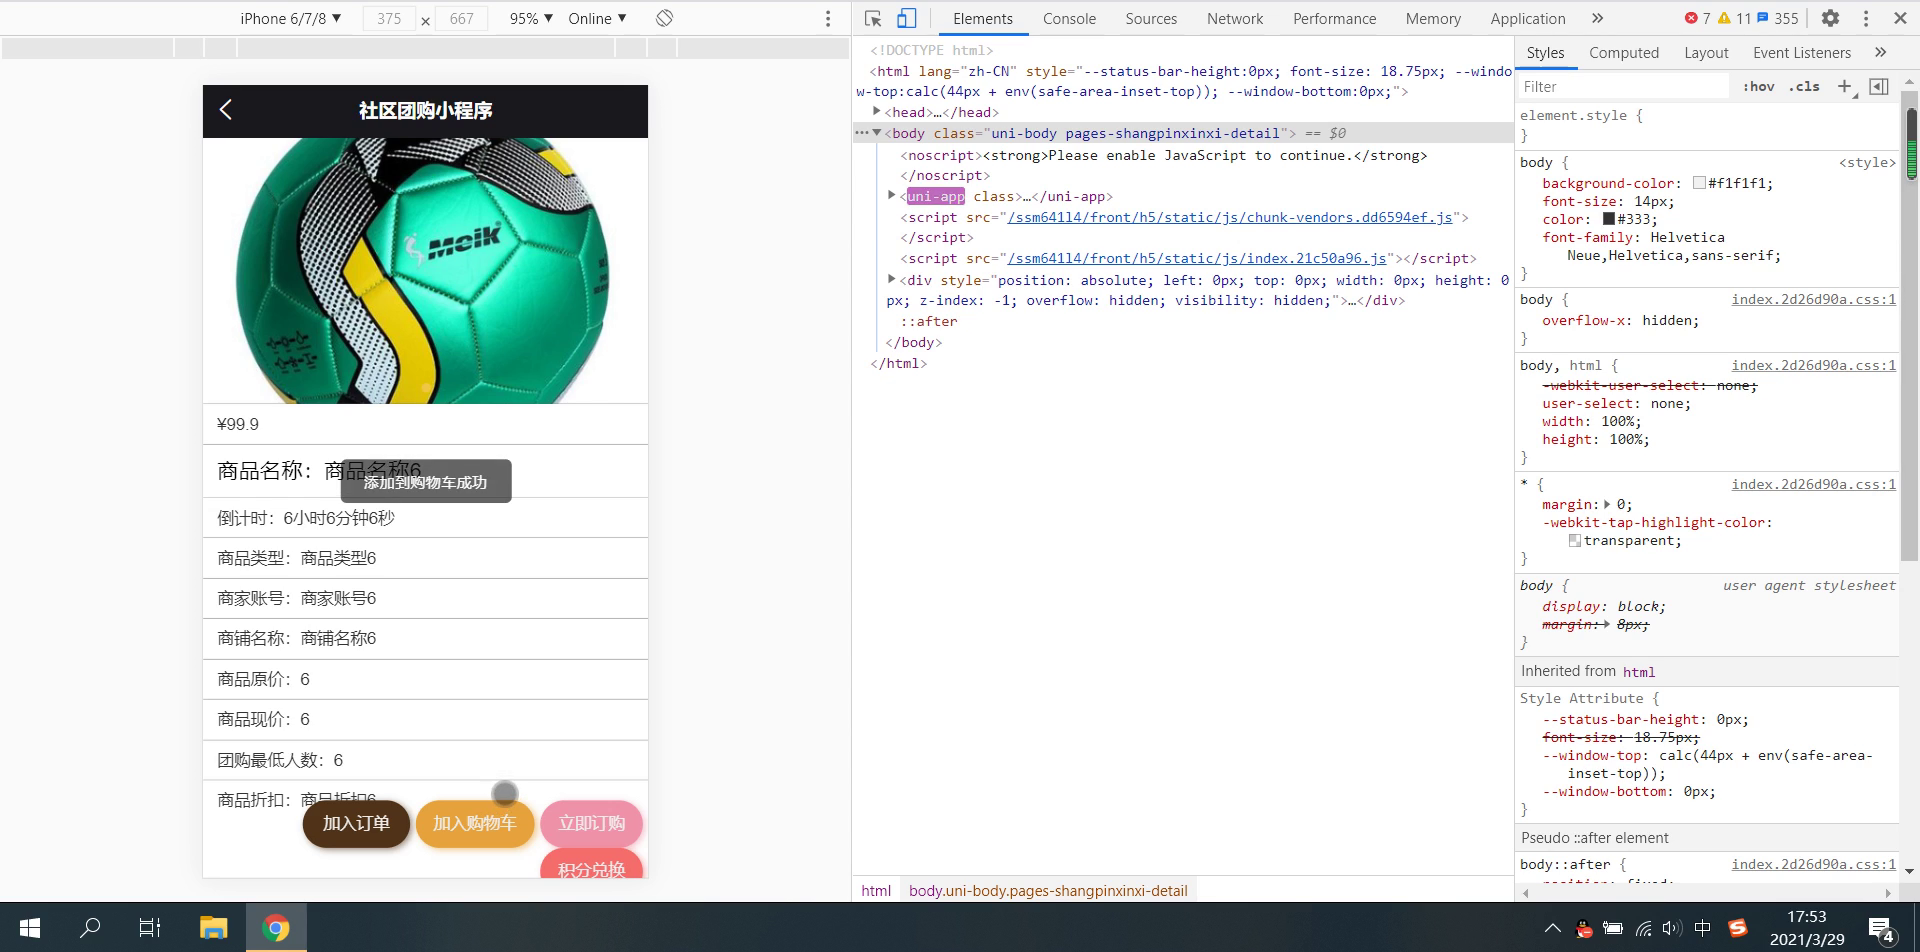Switch to the Application tab
Image resolution: width=1920 pixels, height=952 pixels.
pos(1528,18)
